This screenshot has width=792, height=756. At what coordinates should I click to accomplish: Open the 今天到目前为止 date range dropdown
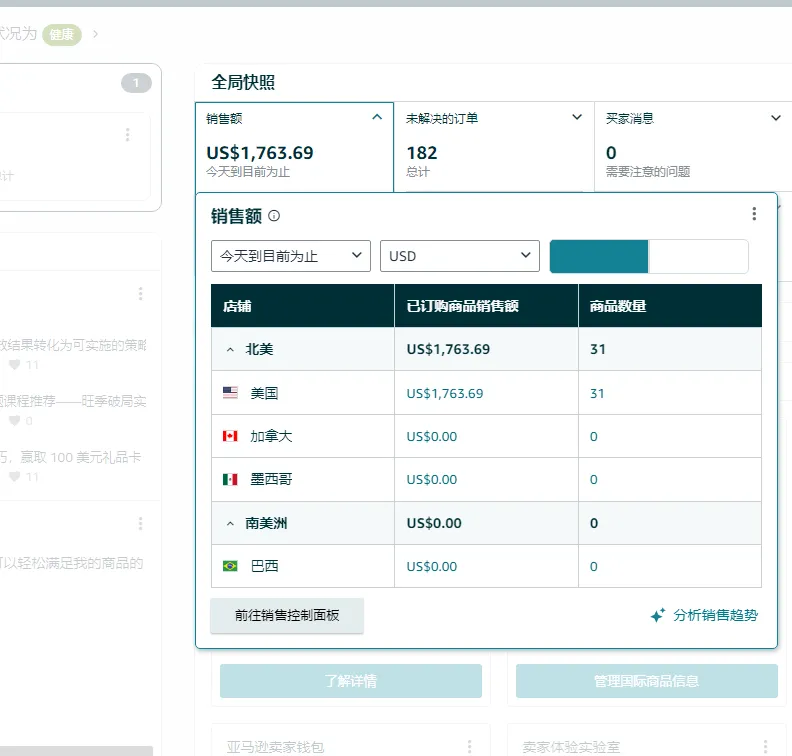click(291, 256)
